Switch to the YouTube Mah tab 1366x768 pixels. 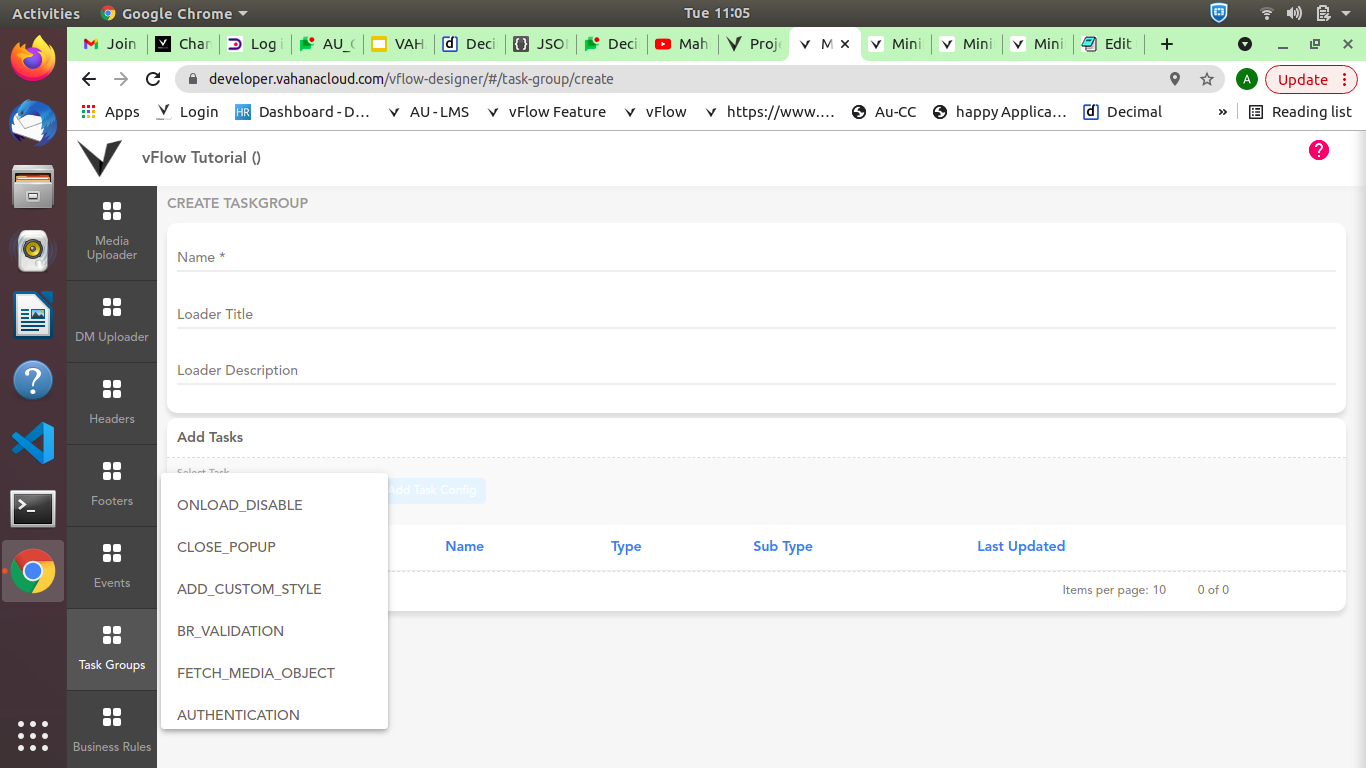(x=683, y=44)
